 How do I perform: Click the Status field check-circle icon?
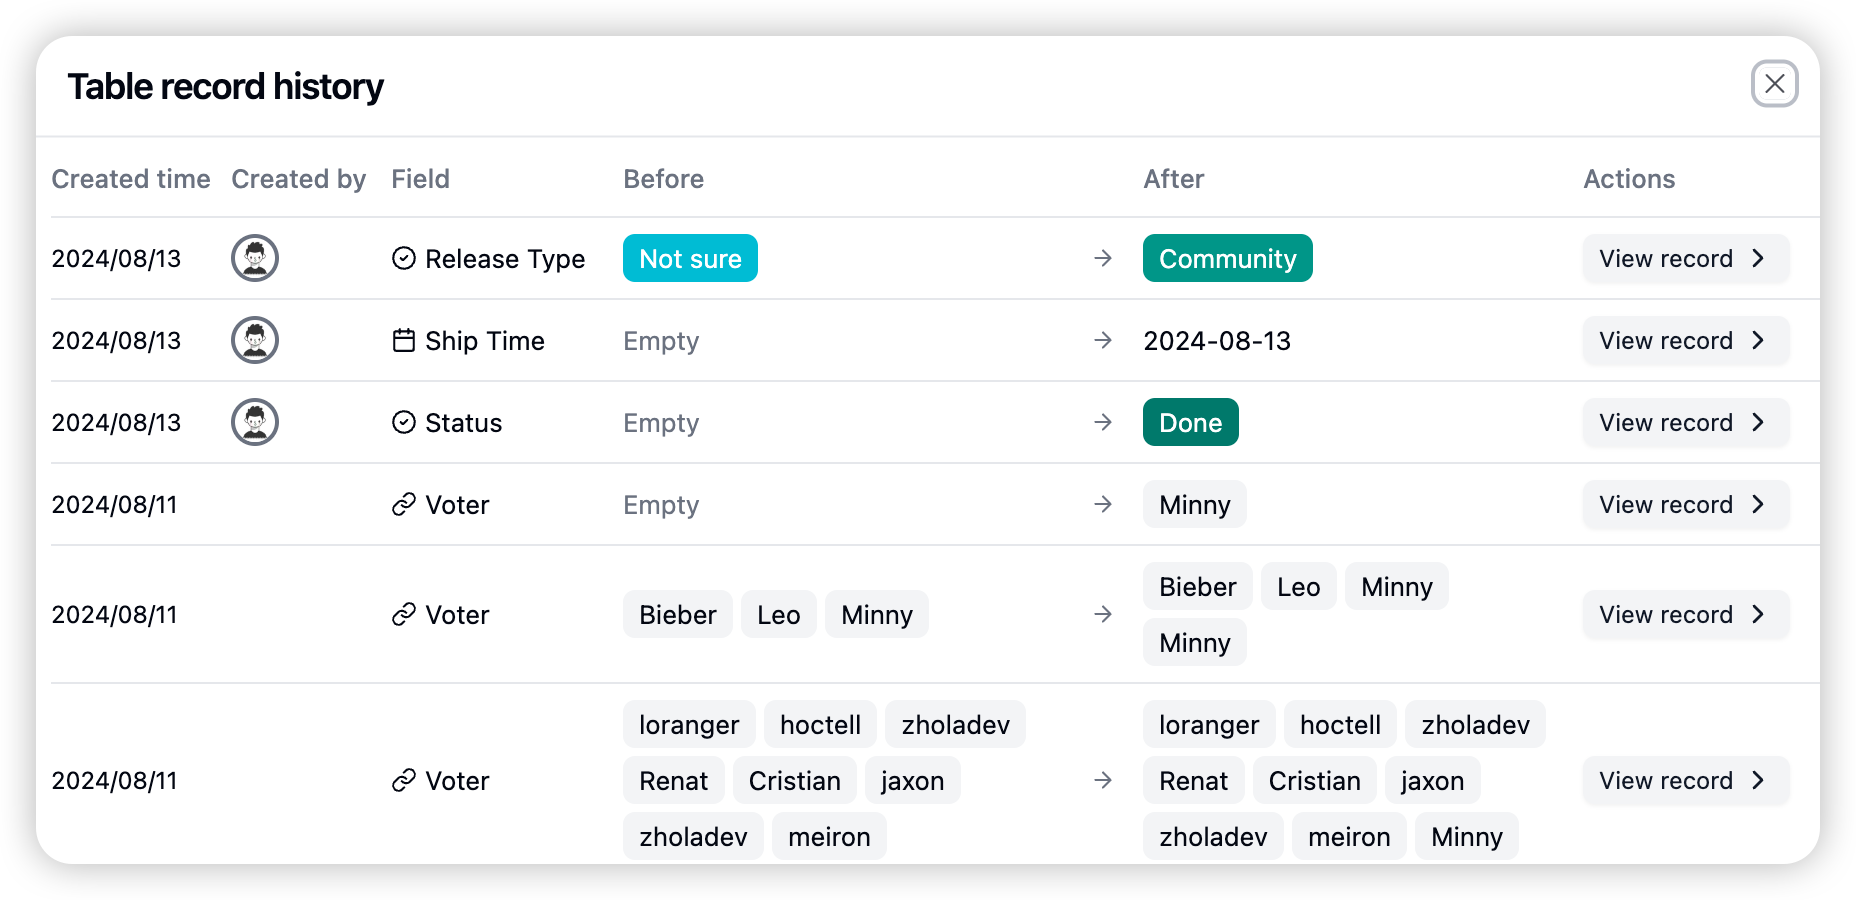pyautogui.click(x=403, y=422)
